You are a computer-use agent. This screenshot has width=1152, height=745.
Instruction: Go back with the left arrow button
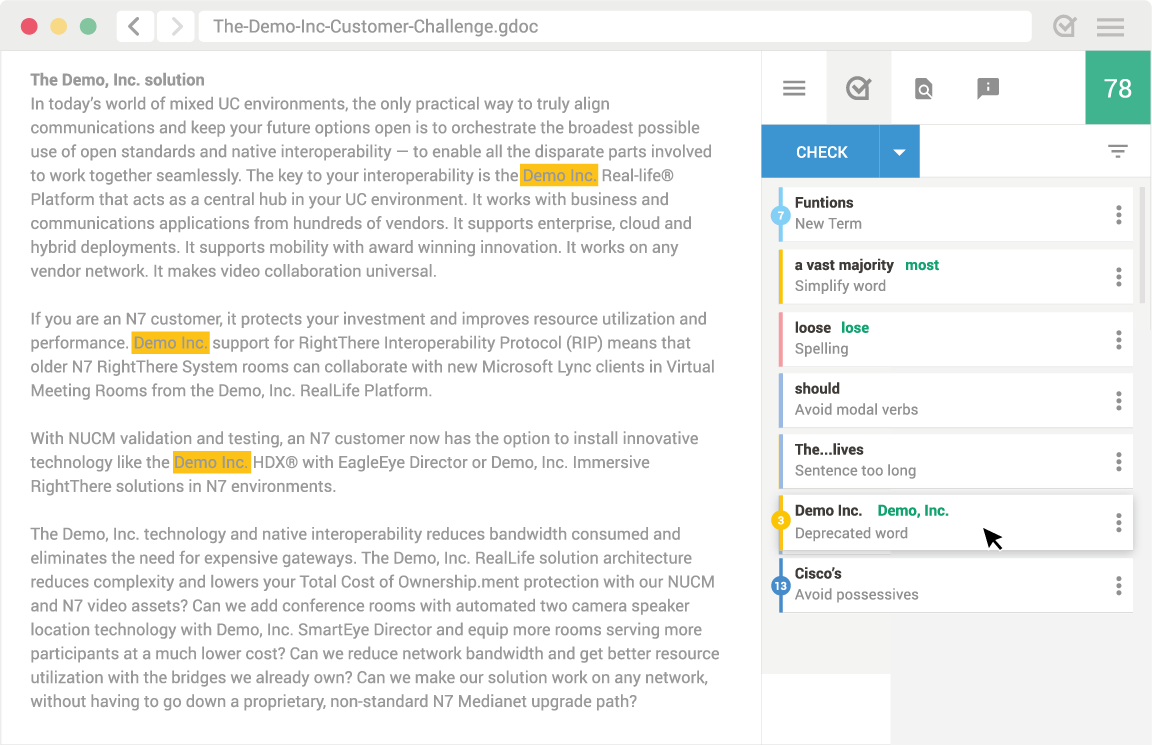pyautogui.click(x=135, y=27)
